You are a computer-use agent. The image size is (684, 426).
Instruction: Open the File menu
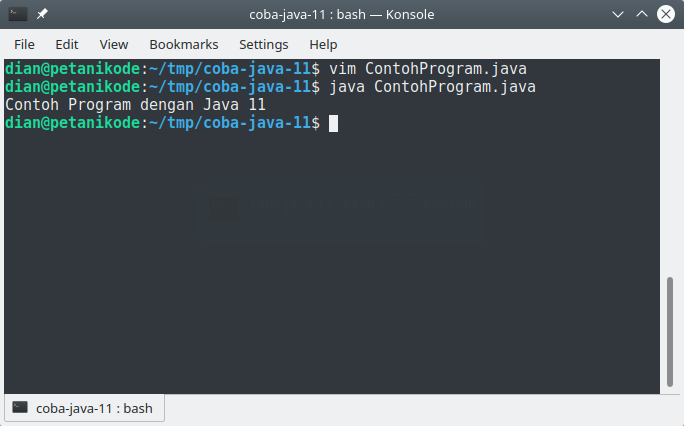tap(24, 44)
